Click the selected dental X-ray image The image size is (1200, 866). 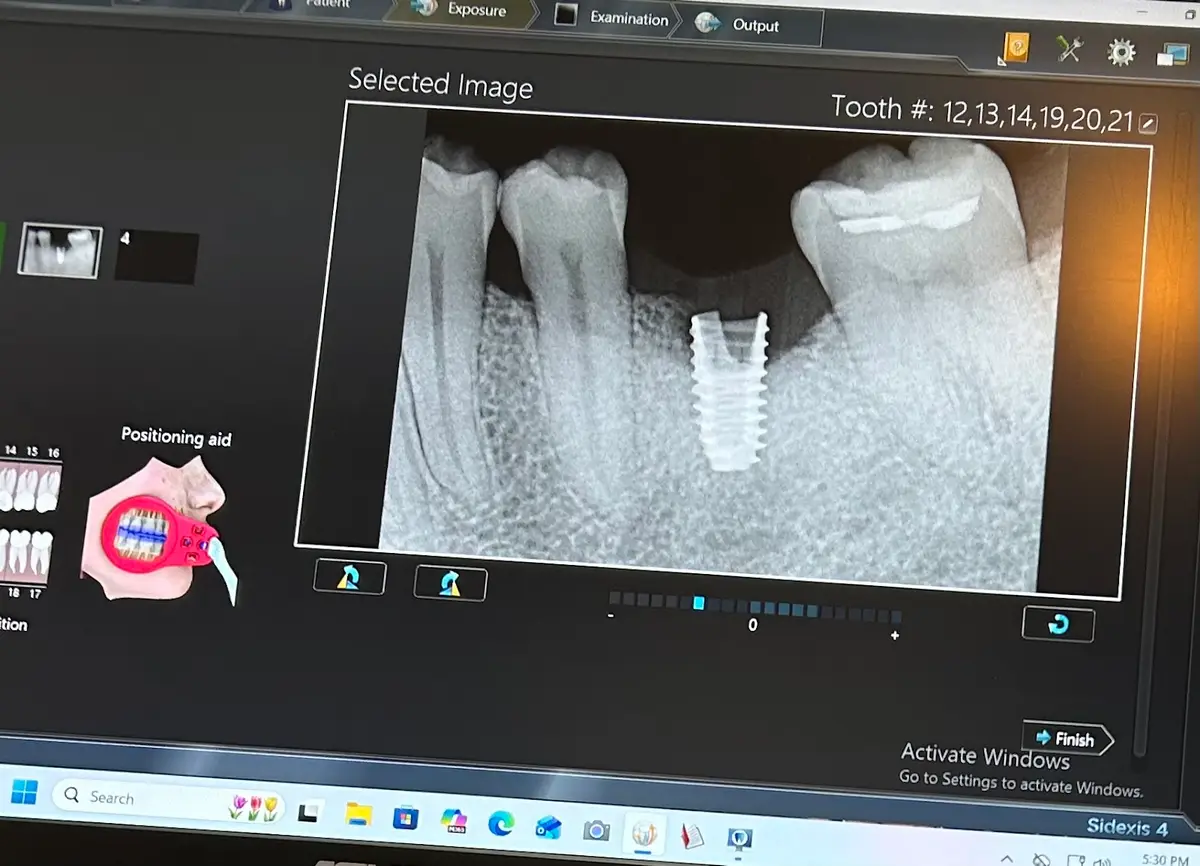pos(723,350)
